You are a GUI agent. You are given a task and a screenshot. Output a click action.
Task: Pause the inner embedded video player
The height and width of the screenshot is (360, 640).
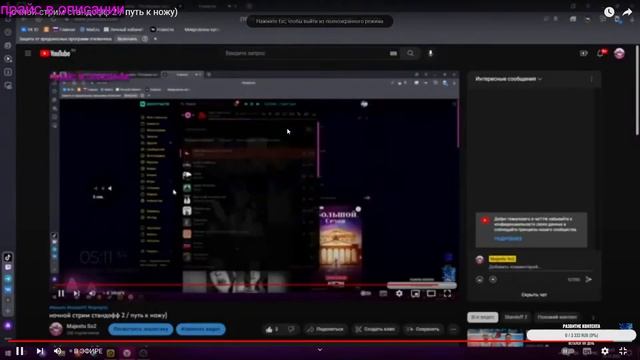[x=61, y=293]
